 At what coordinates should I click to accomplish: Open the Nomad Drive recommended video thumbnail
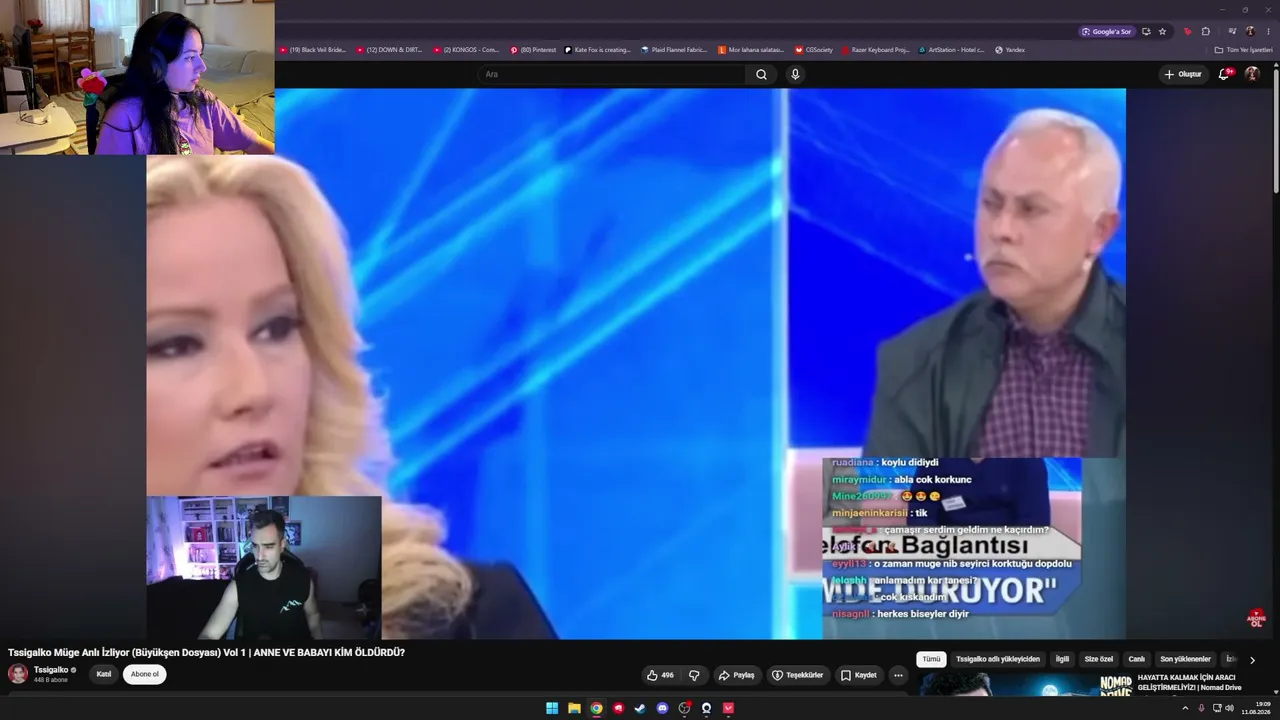1026,683
